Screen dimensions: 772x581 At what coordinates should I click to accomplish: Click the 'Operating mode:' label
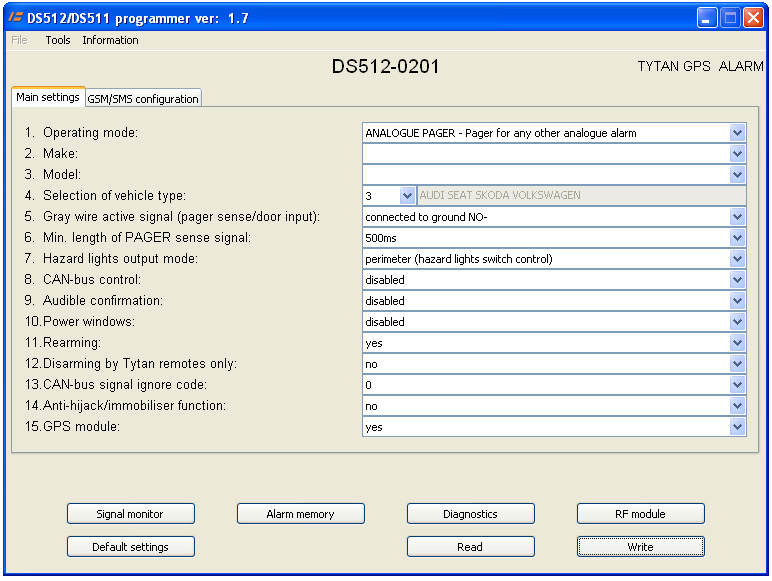(91, 133)
